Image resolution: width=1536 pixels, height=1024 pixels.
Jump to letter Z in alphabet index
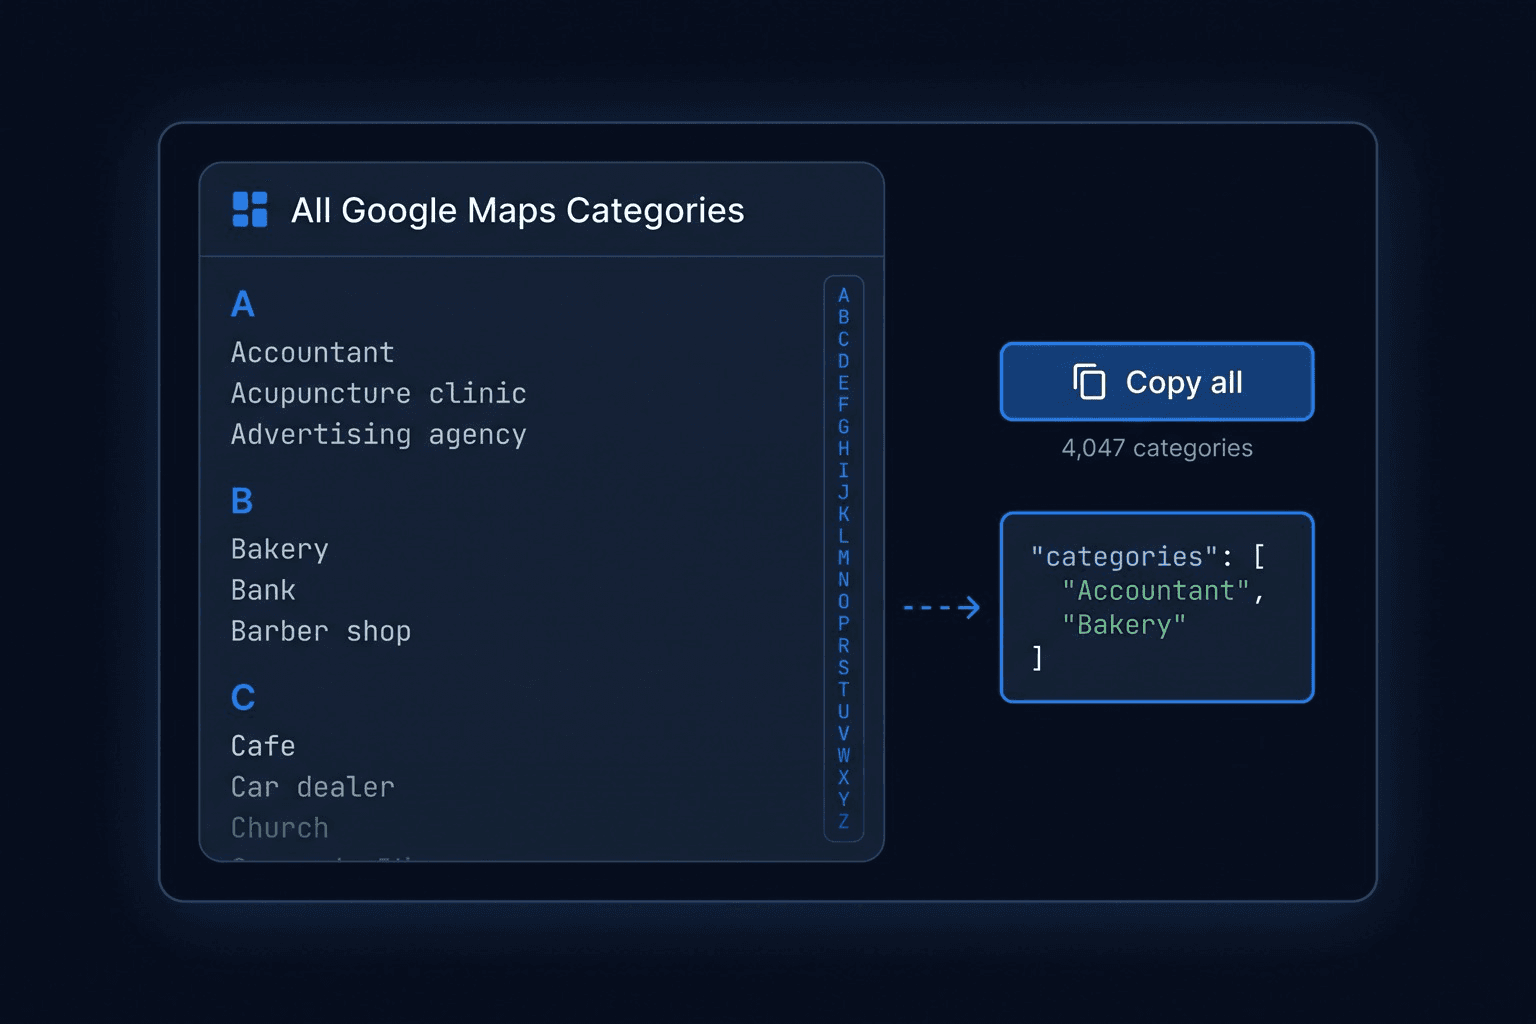click(844, 821)
